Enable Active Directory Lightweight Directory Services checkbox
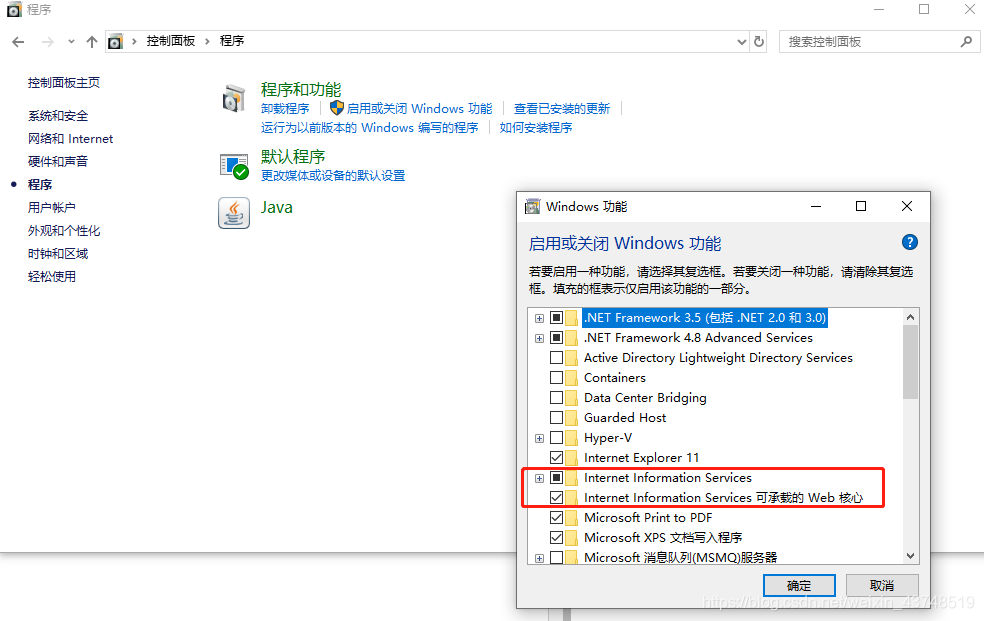This screenshot has width=984, height=621. tap(556, 358)
